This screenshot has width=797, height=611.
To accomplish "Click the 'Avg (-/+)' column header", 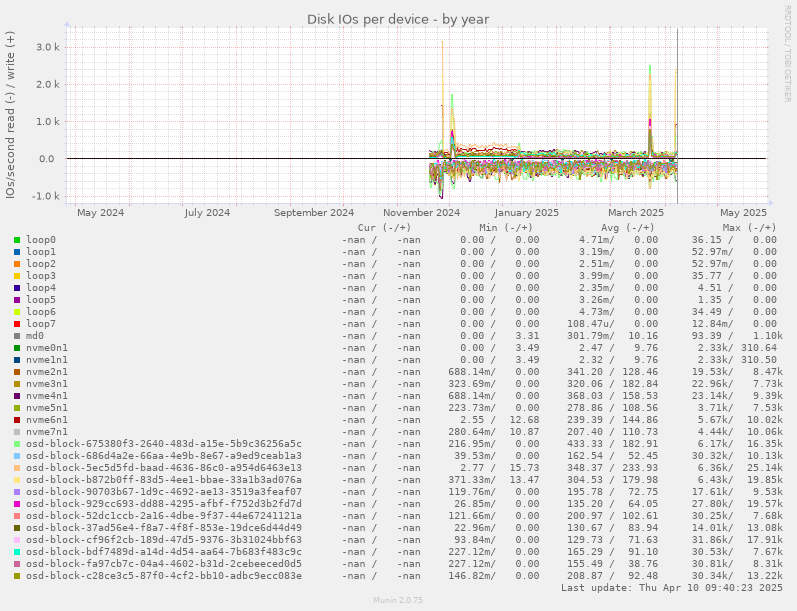I will (628, 228).
